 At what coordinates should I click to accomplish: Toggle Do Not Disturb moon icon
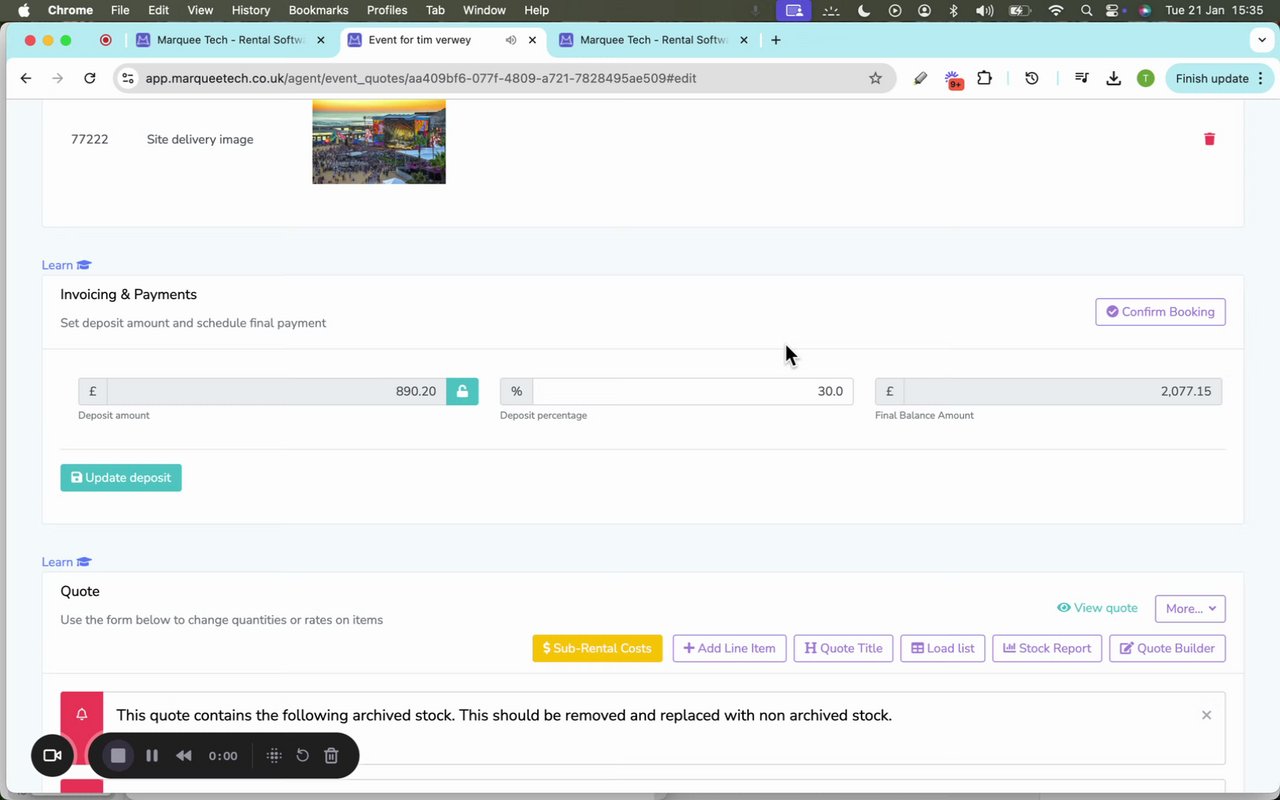click(864, 10)
